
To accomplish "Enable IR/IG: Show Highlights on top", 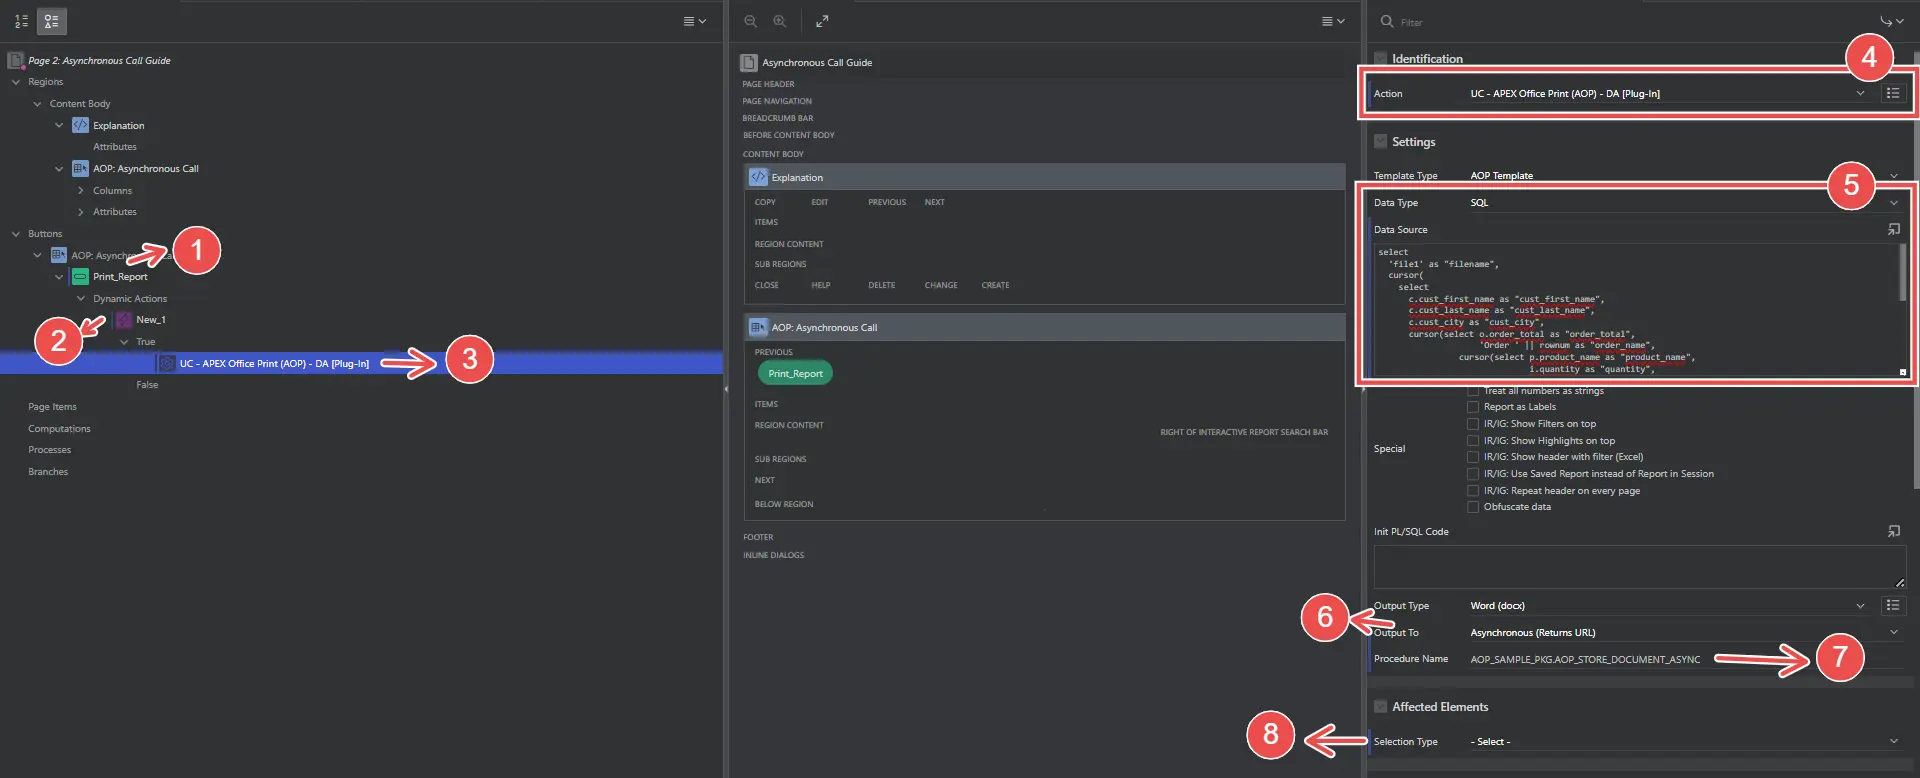I will (x=1473, y=440).
